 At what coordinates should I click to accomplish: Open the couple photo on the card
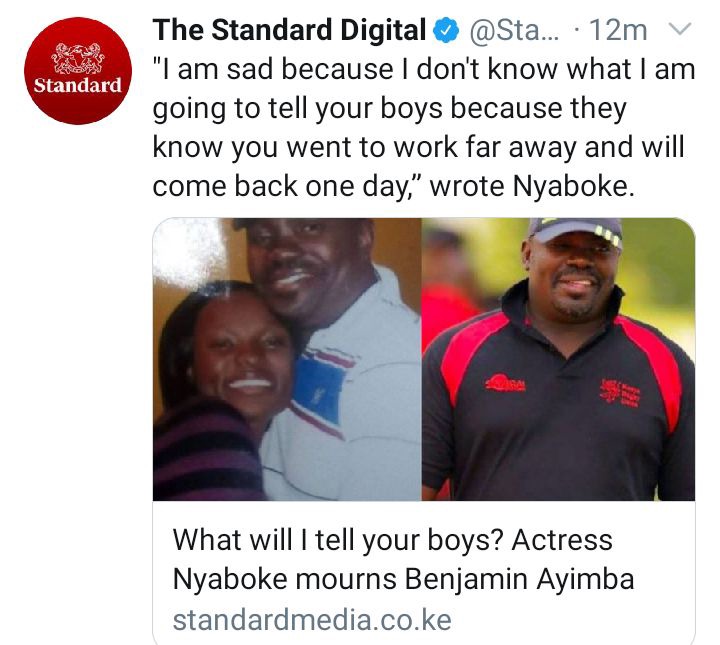tap(287, 359)
